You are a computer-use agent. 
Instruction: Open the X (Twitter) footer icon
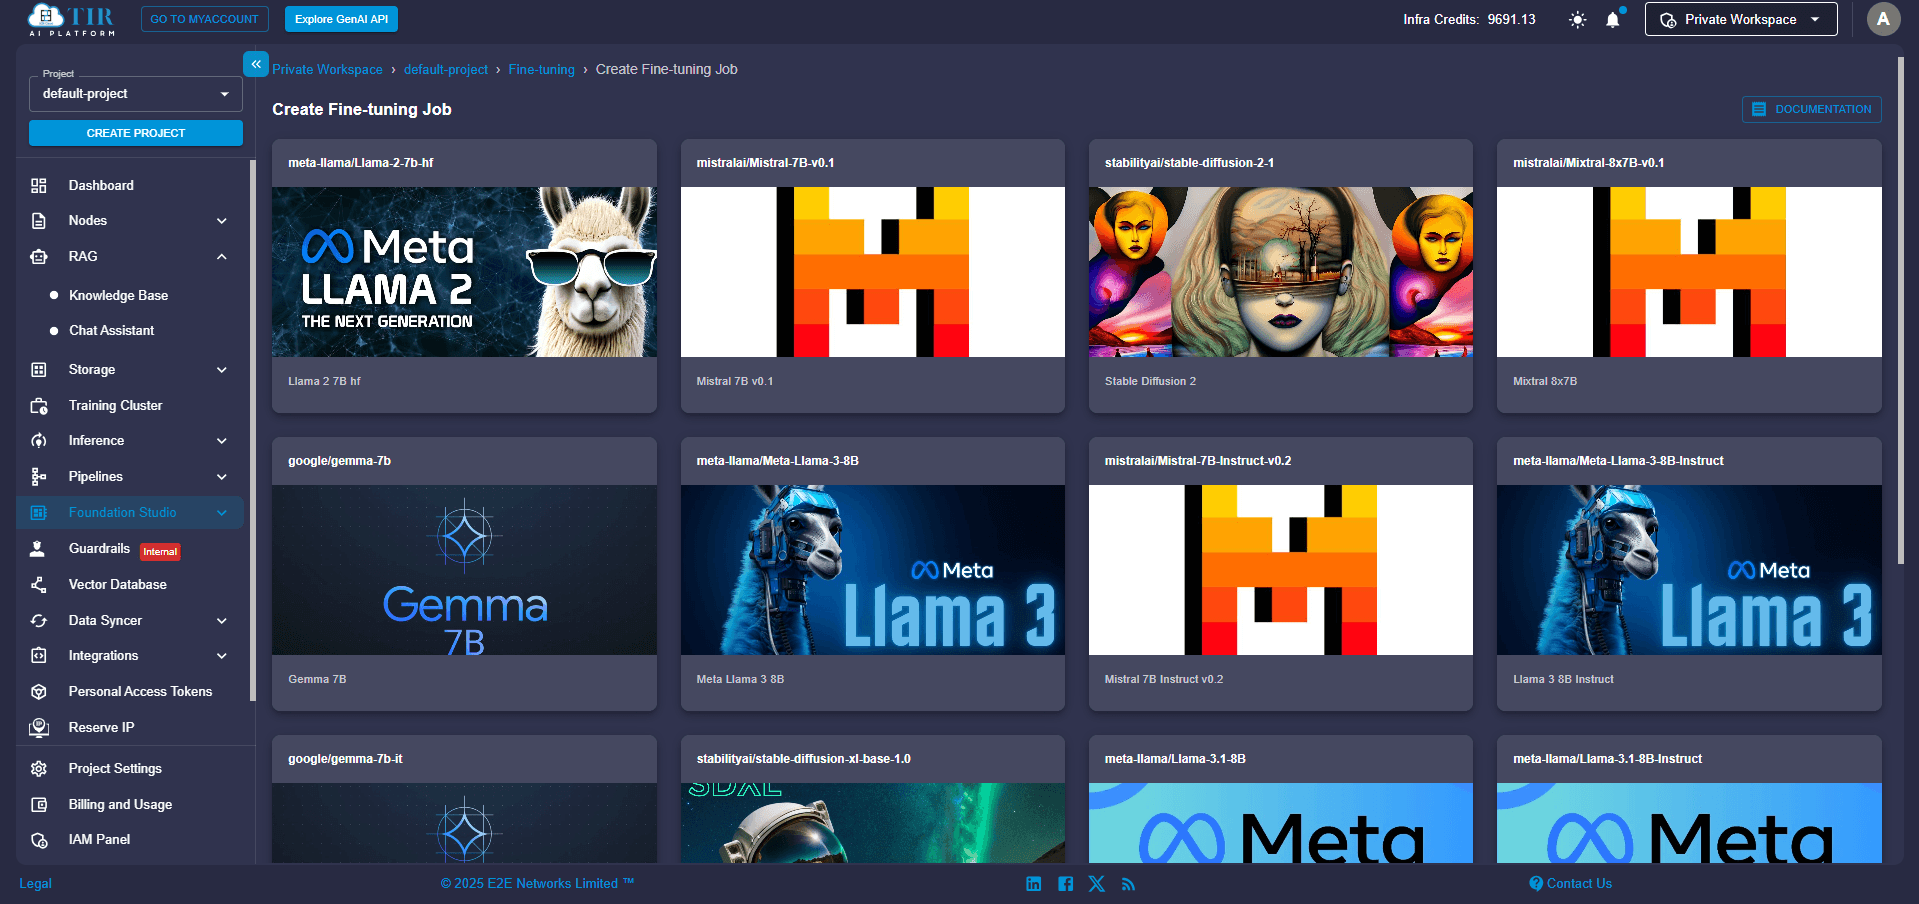click(x=1097, y=884)
